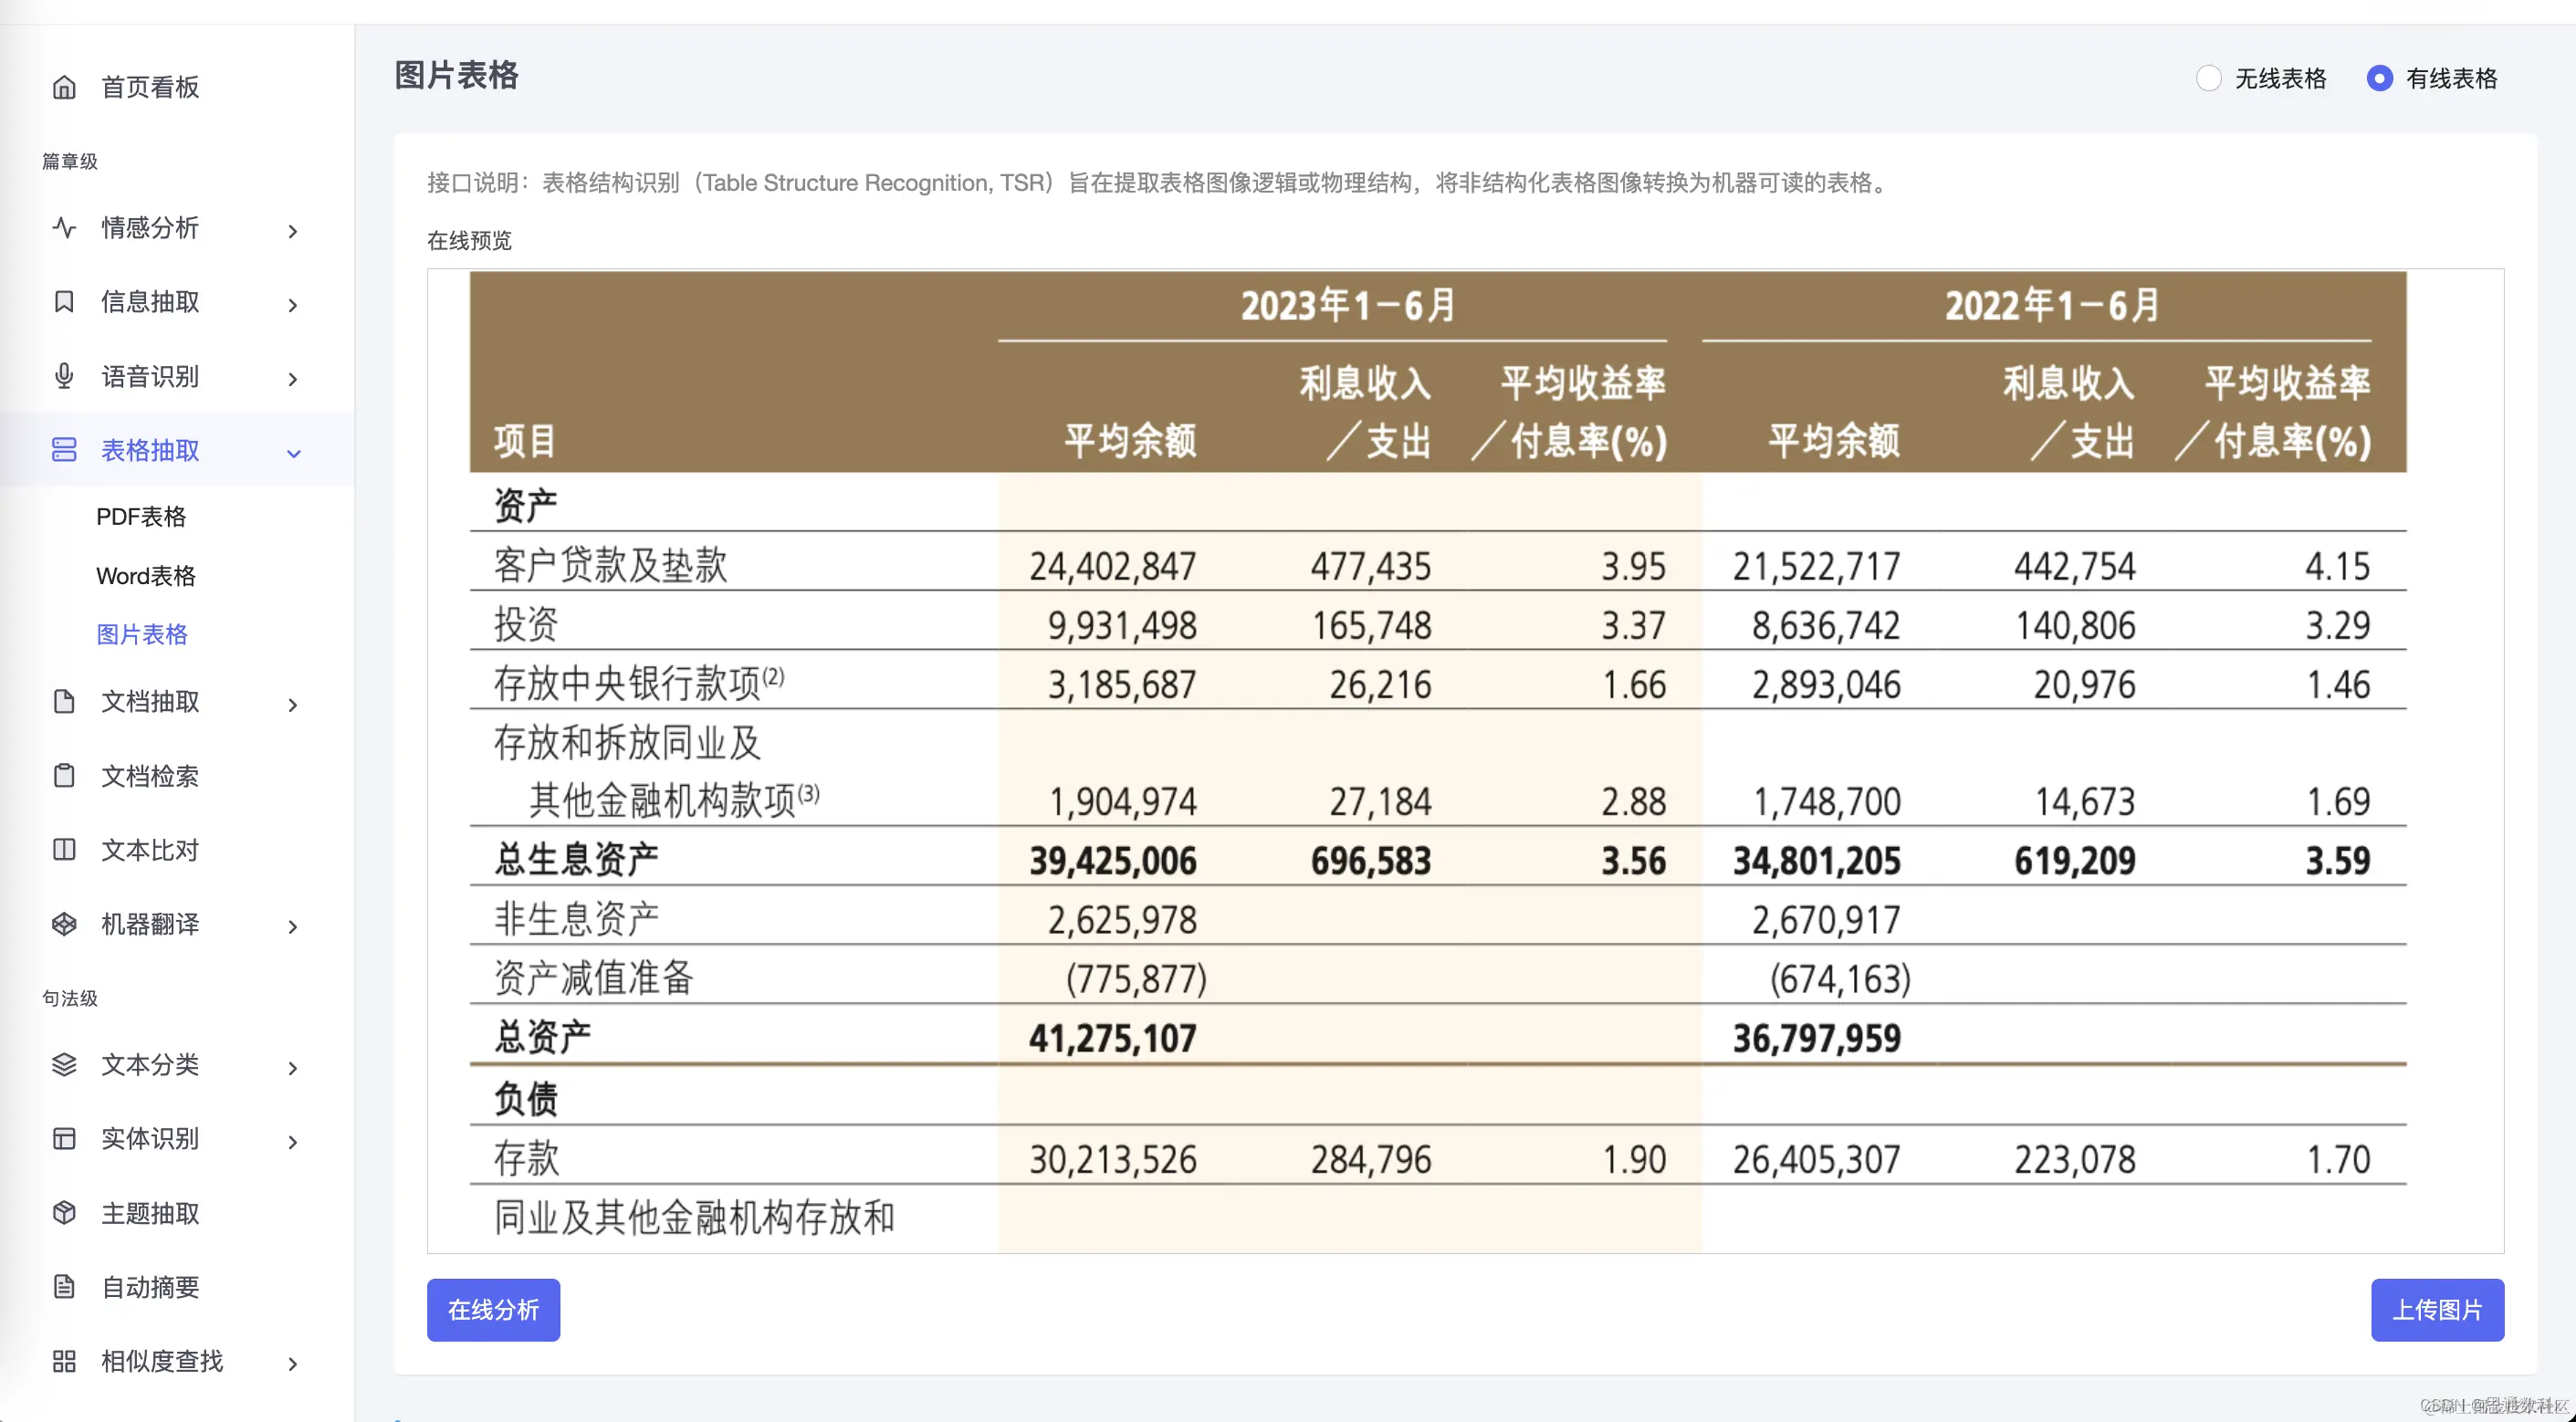Click the microphone icon for 语音识别
Viewport: 2576px width, 1422px height.
point(64,376)
